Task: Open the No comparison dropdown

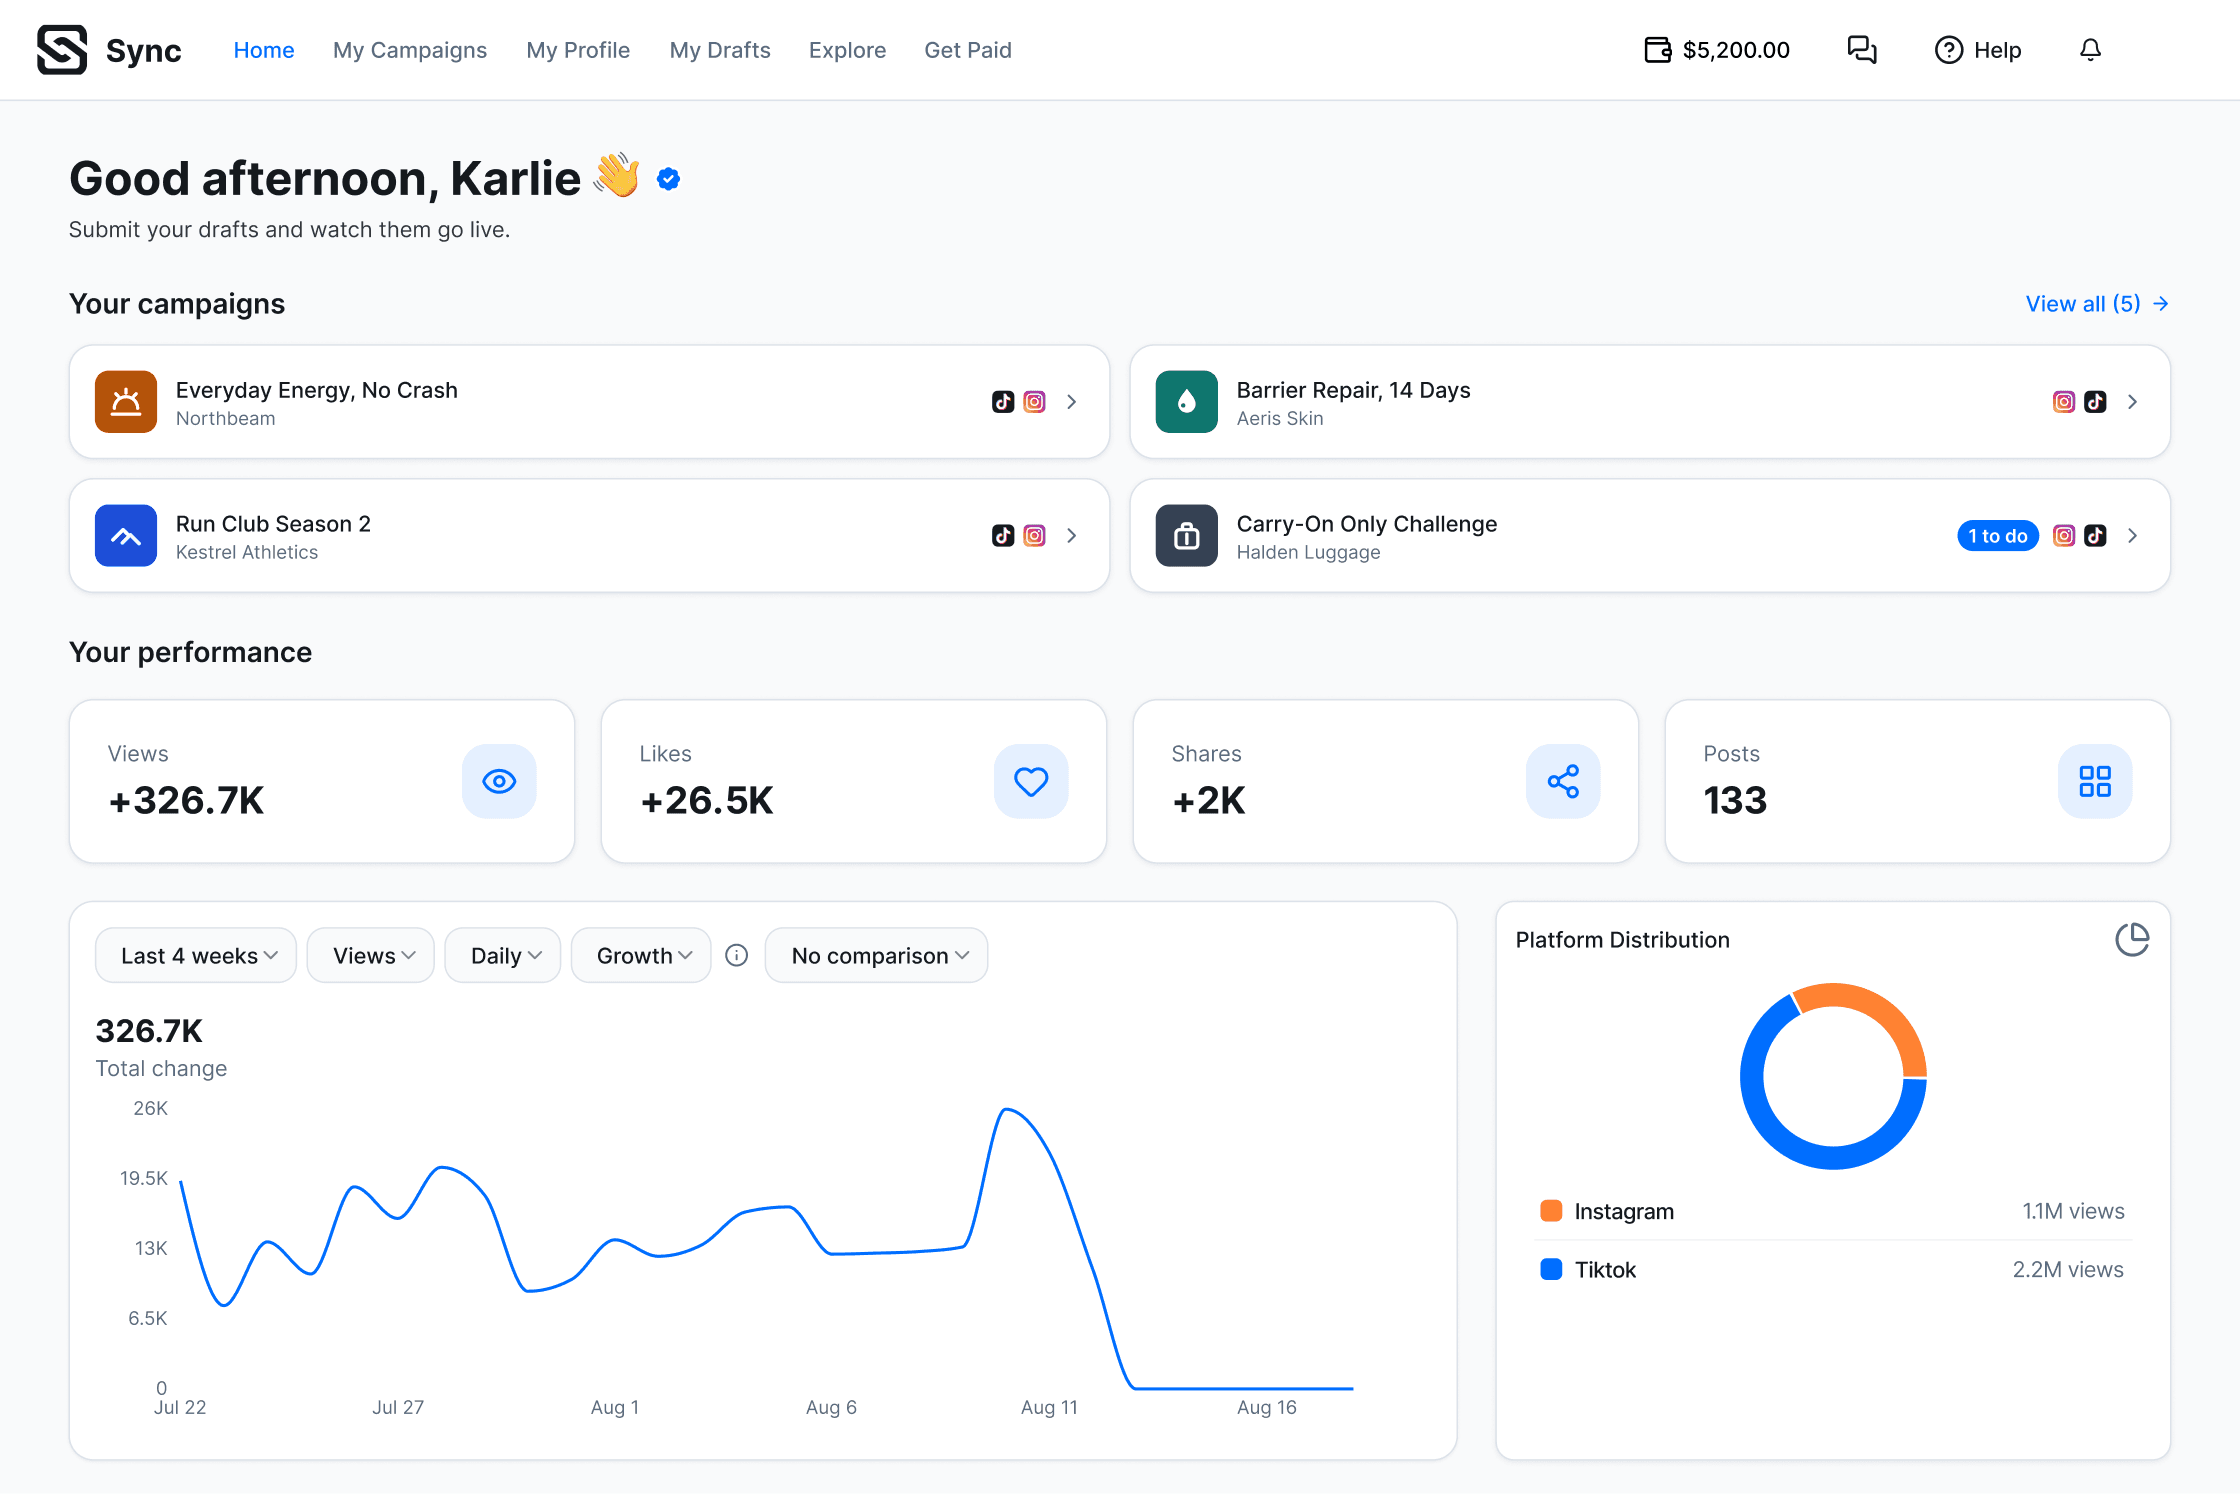Action: tap(876, 955)
